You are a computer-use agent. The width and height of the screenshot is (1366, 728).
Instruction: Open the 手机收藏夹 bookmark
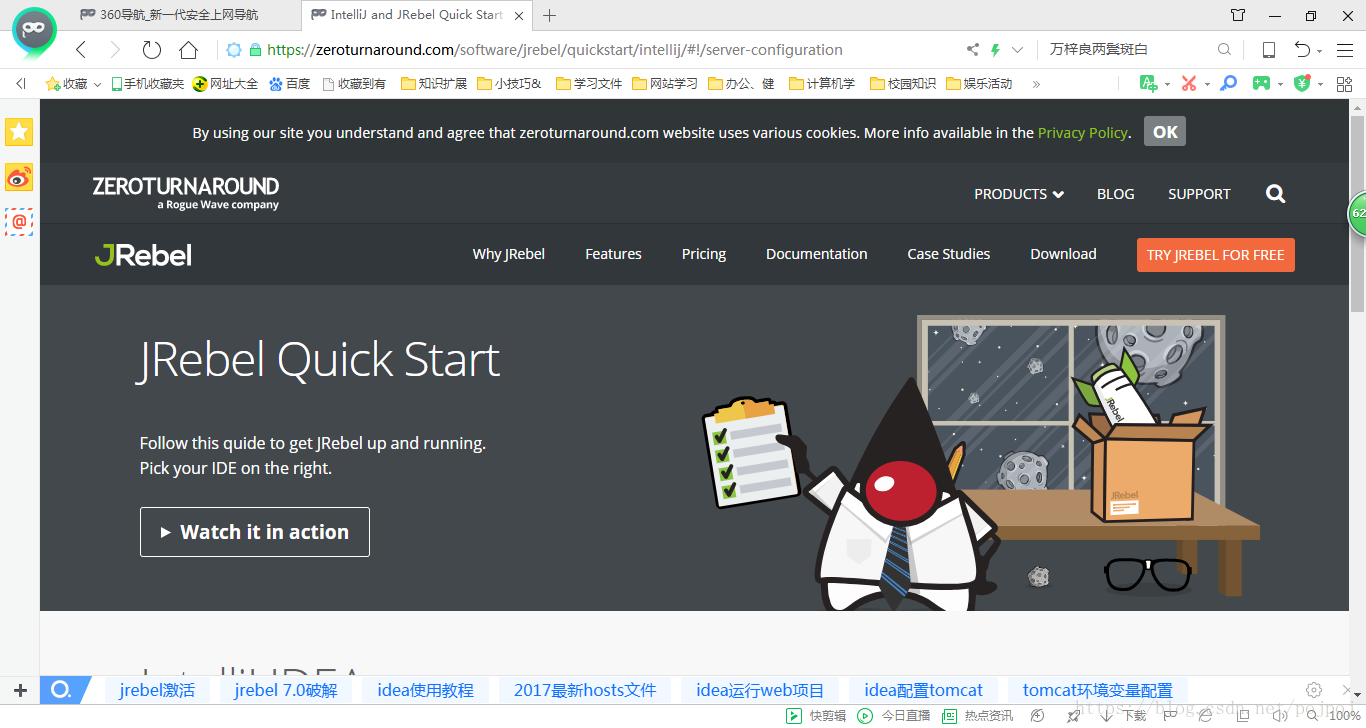pyautogui.click(x=147, y=84)
